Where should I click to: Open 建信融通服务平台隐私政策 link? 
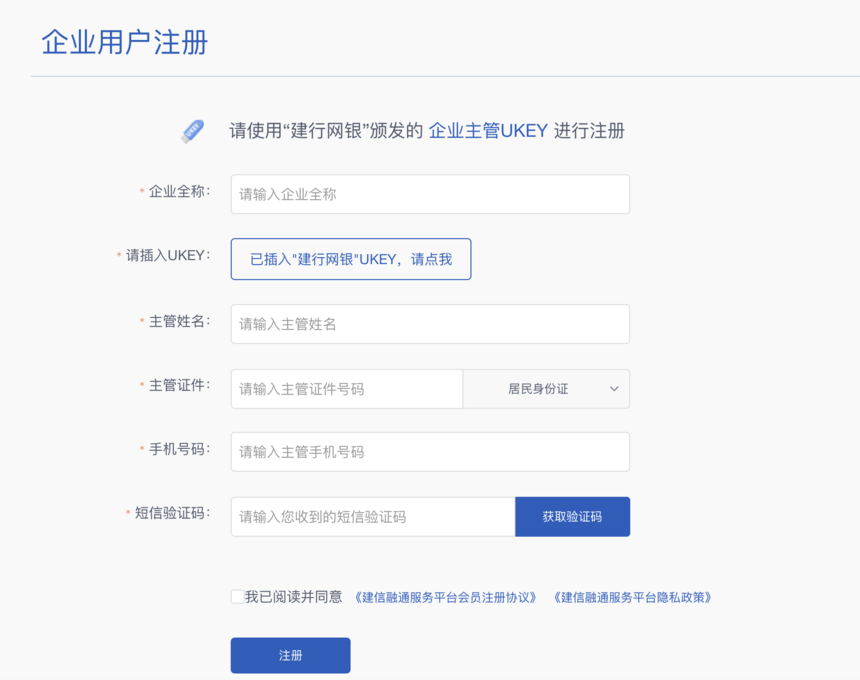point(632,597)
